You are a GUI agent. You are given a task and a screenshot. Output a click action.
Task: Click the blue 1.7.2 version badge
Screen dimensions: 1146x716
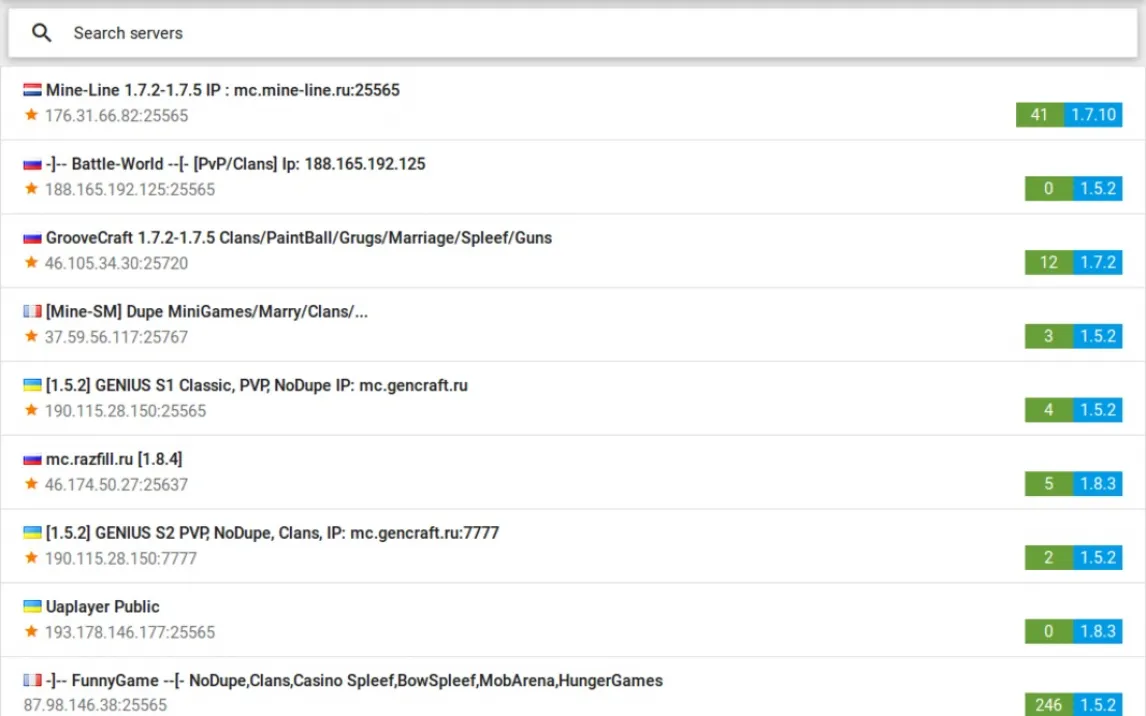click(1097, 262)
